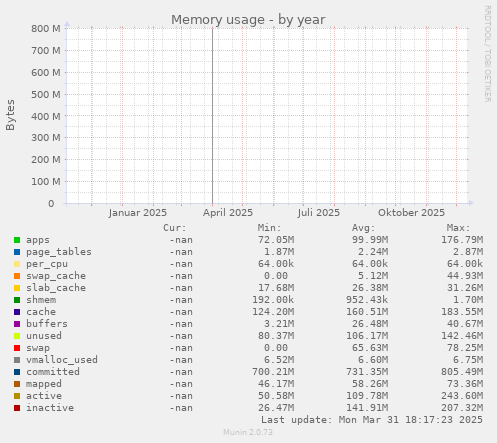Click unused min value 80.37M

point(276,336)
